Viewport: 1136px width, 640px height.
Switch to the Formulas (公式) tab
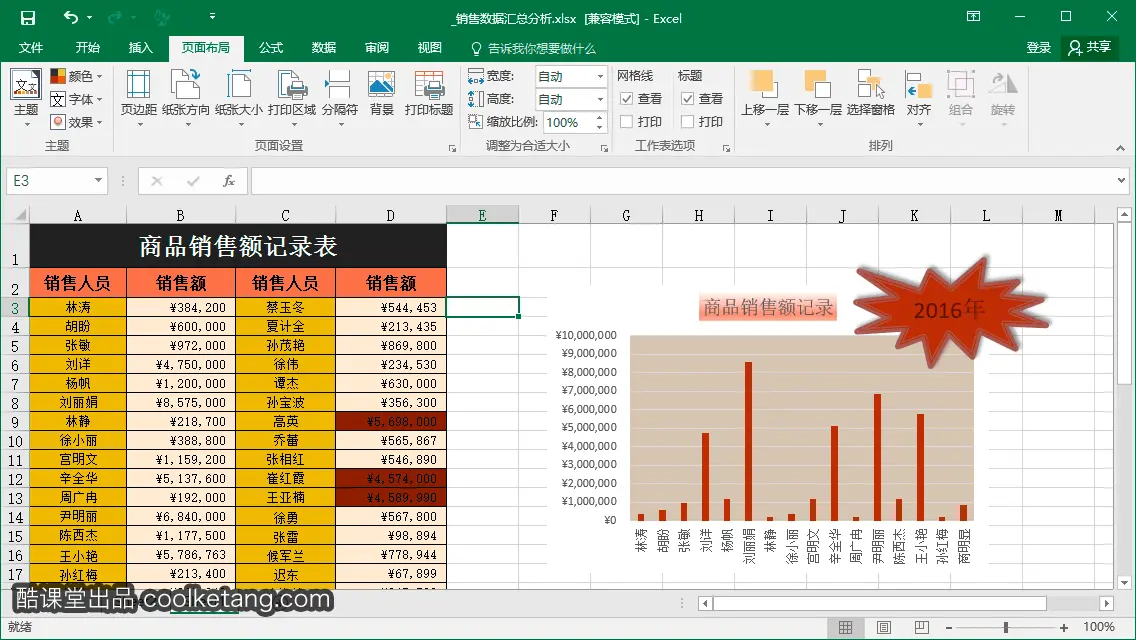[x=271, y=48]
